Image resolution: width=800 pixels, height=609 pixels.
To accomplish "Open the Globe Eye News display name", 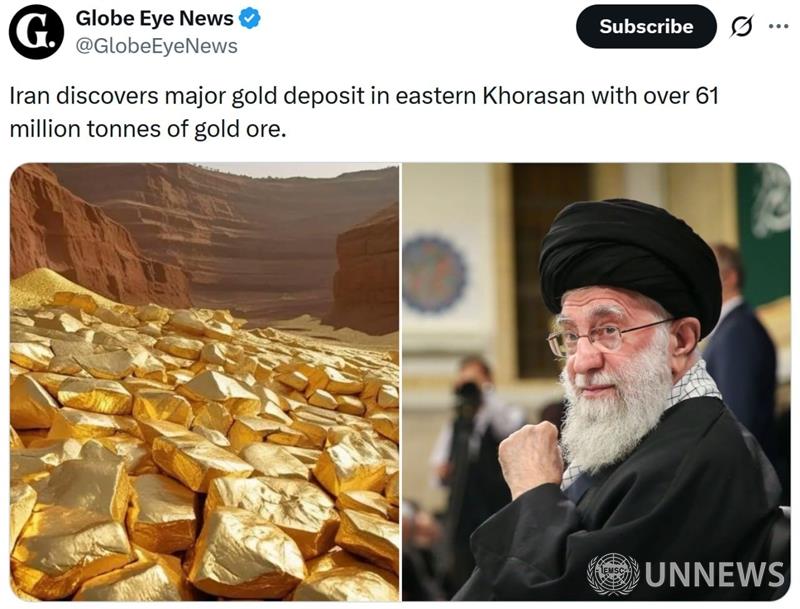I will click(155, 18).
